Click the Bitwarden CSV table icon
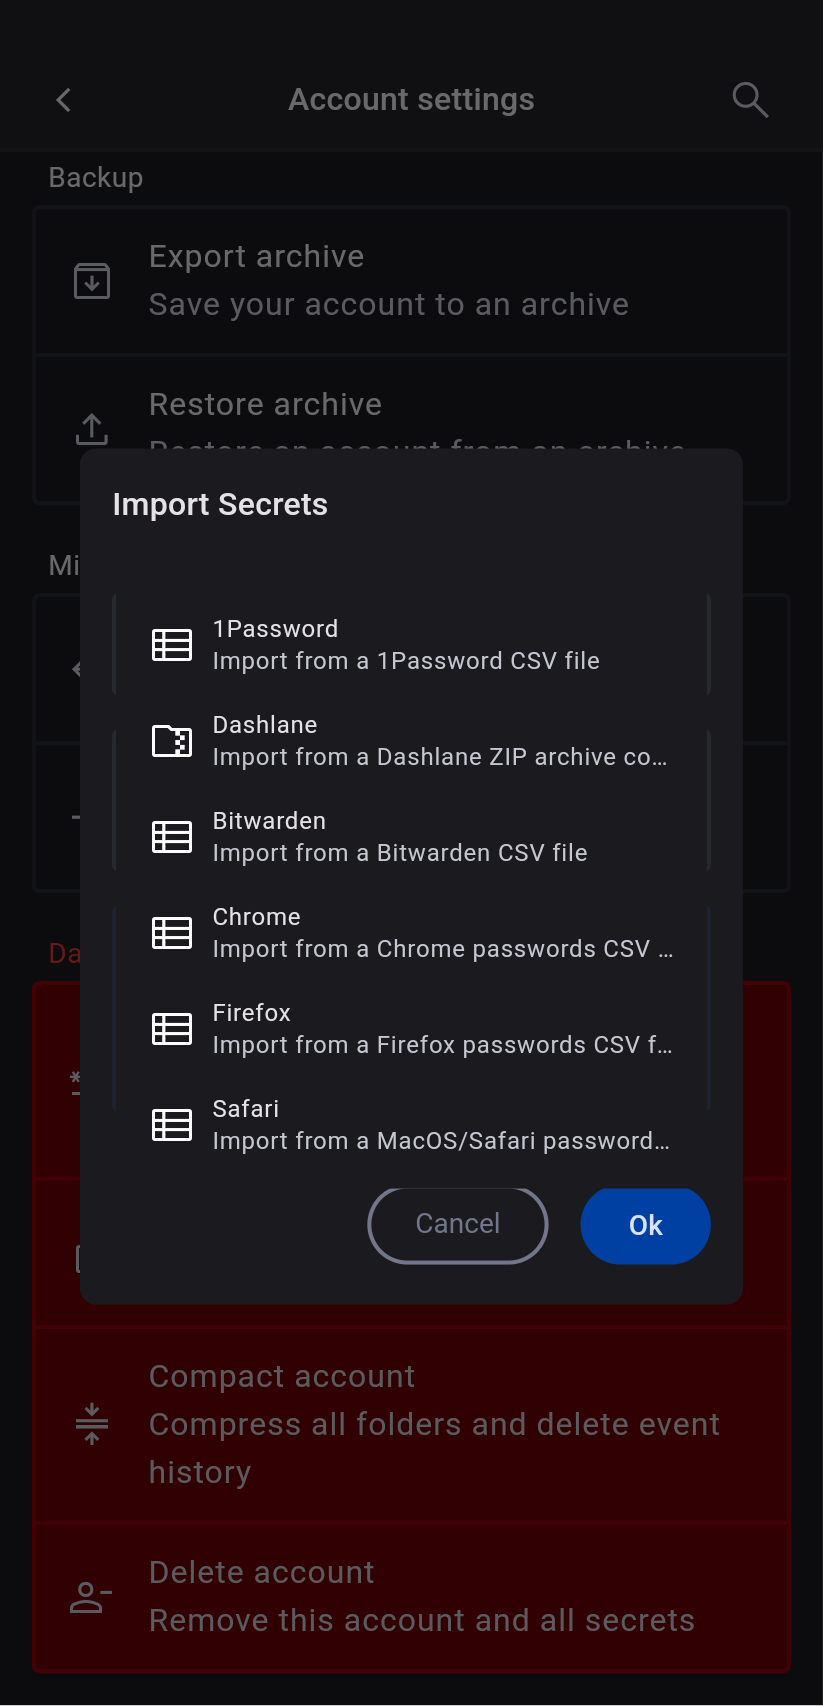The height and width of the screenshot is (1706, 823). [x=172, y=837]
